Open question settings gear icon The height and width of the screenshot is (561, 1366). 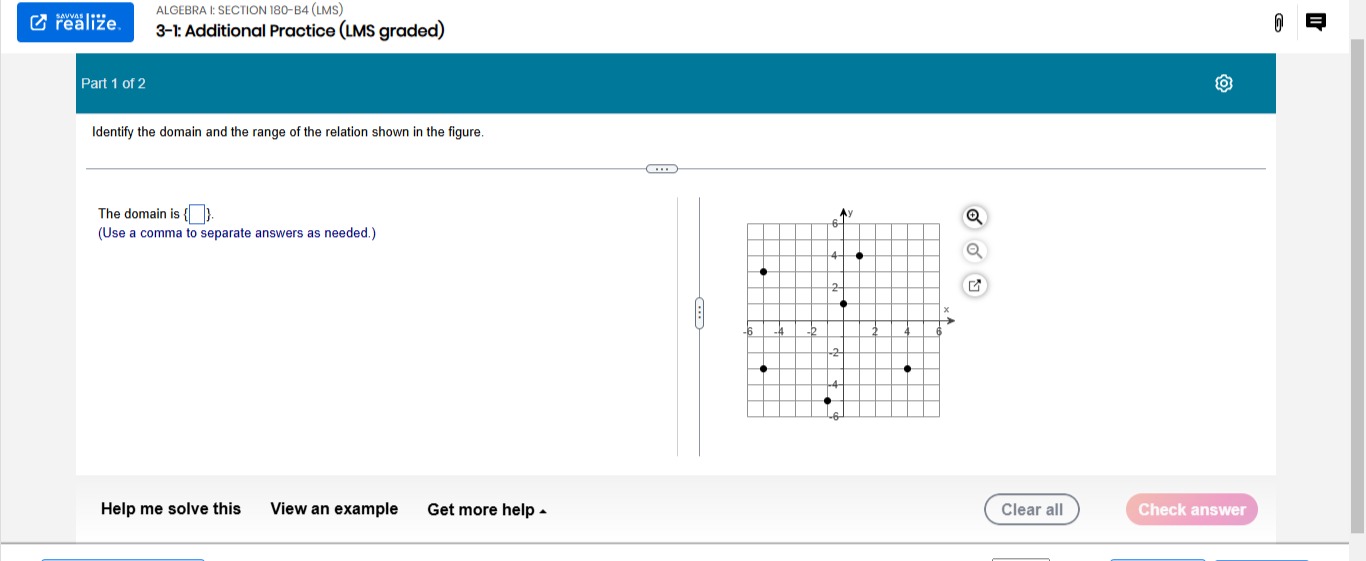1224,84
